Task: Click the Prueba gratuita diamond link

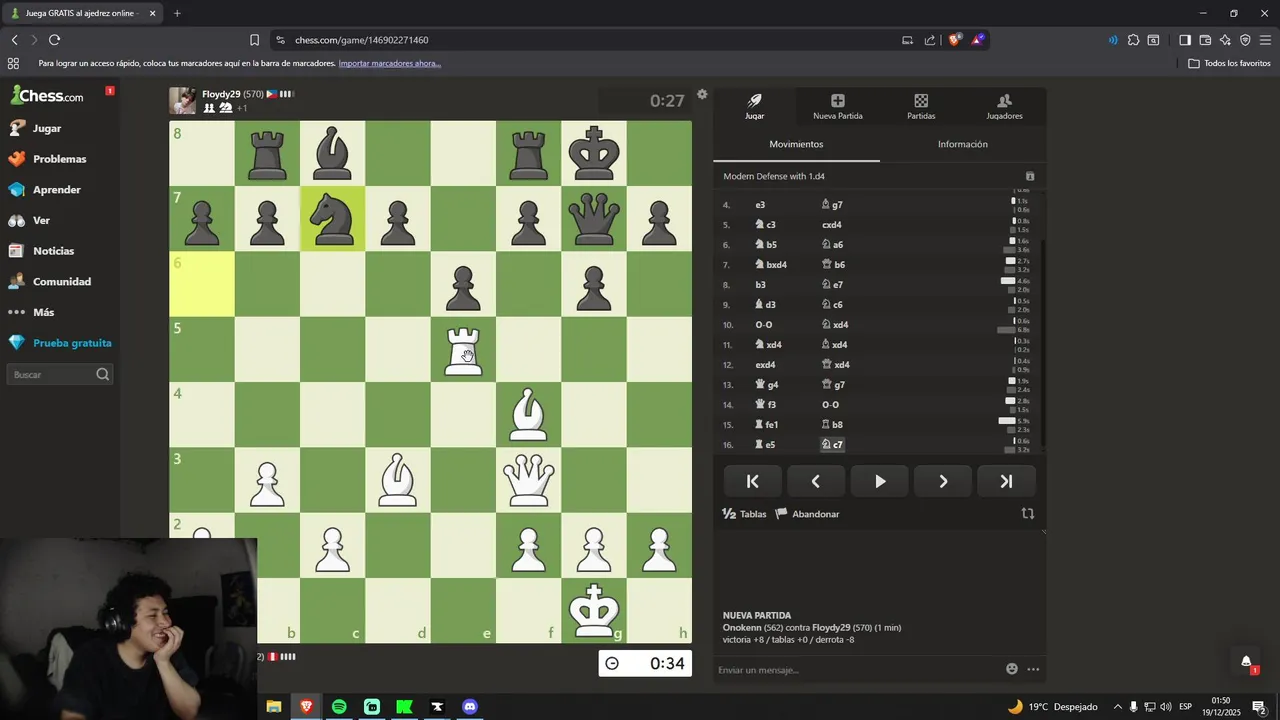Action: pyautogui.click(x=59, y=343)
